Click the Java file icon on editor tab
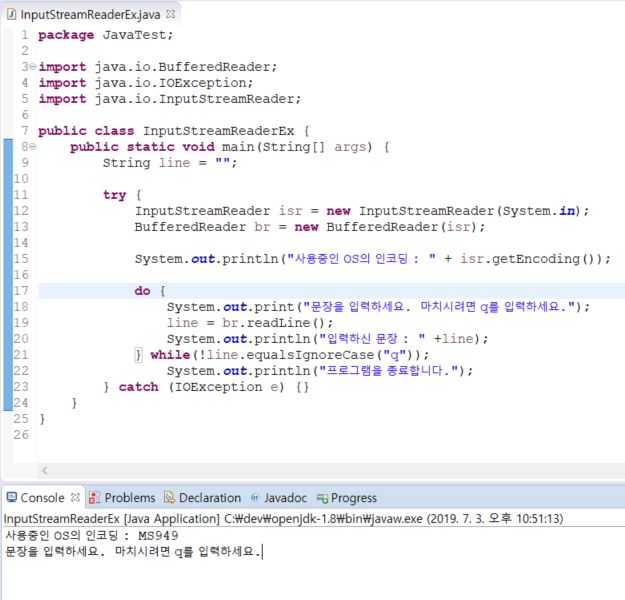The height and width of the screenshot is (600, 625). [12, 15]
